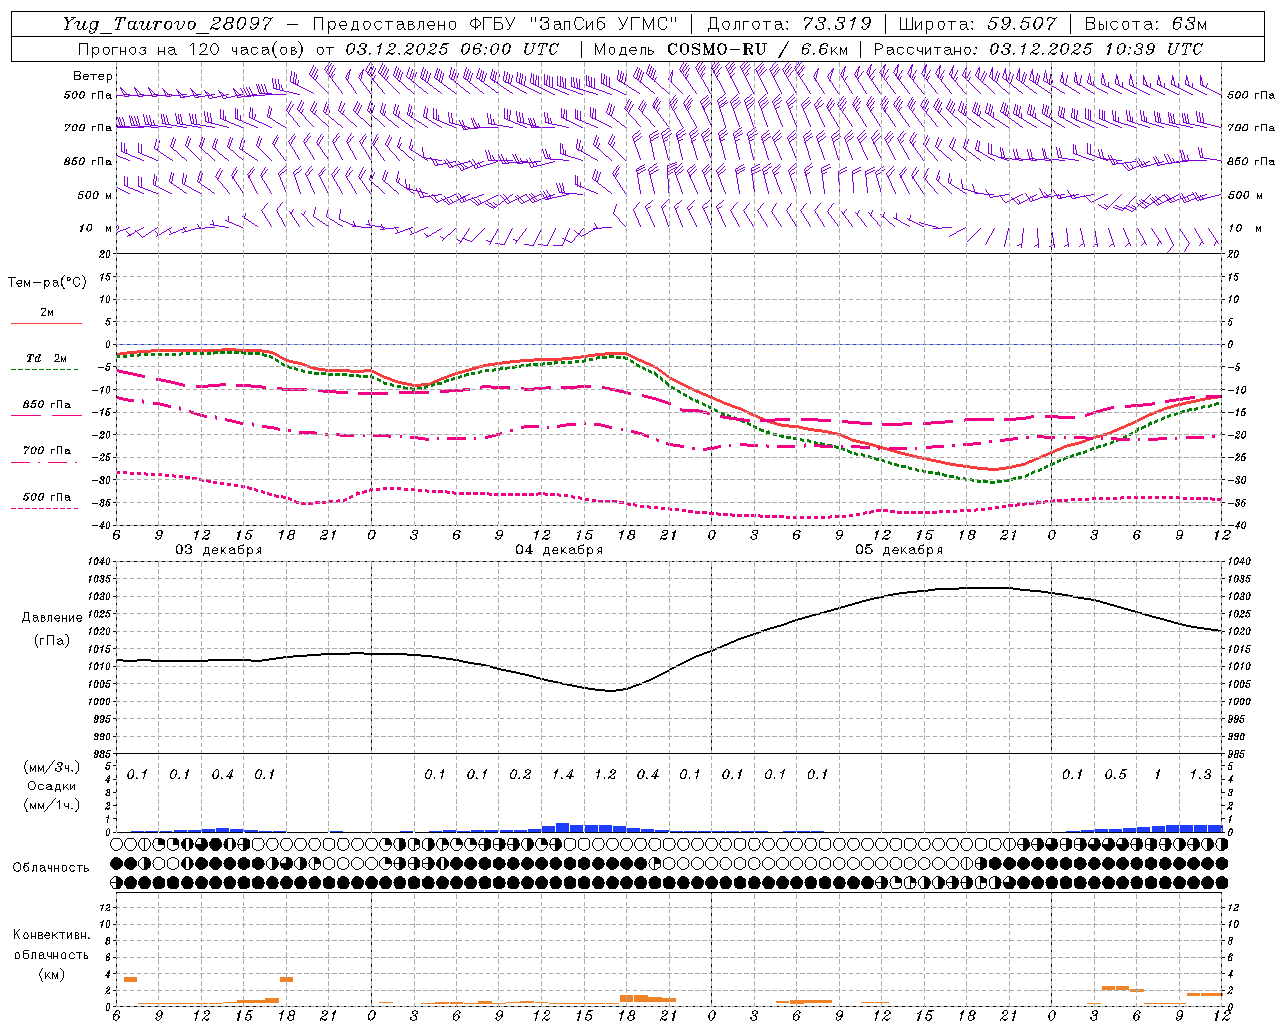Click the 0.2 precipitation value

pos(520,775)
